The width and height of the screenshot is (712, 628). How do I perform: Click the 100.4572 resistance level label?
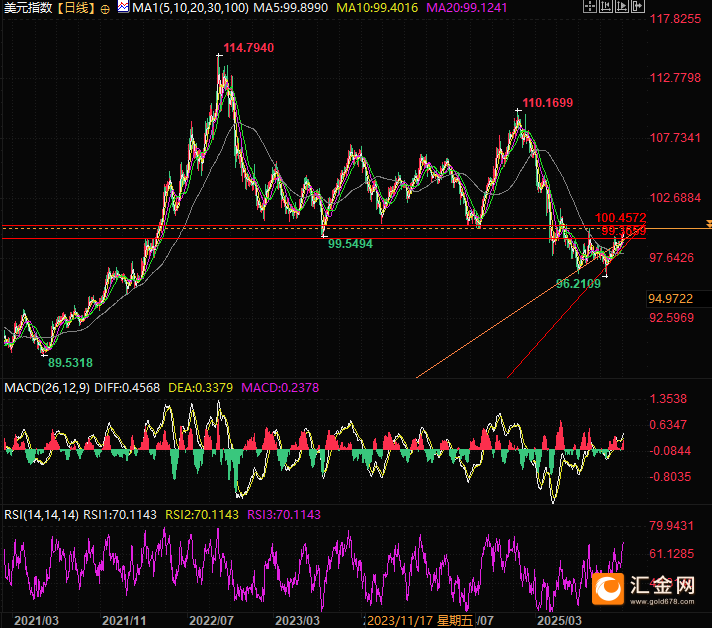click(x=620, y=218)
